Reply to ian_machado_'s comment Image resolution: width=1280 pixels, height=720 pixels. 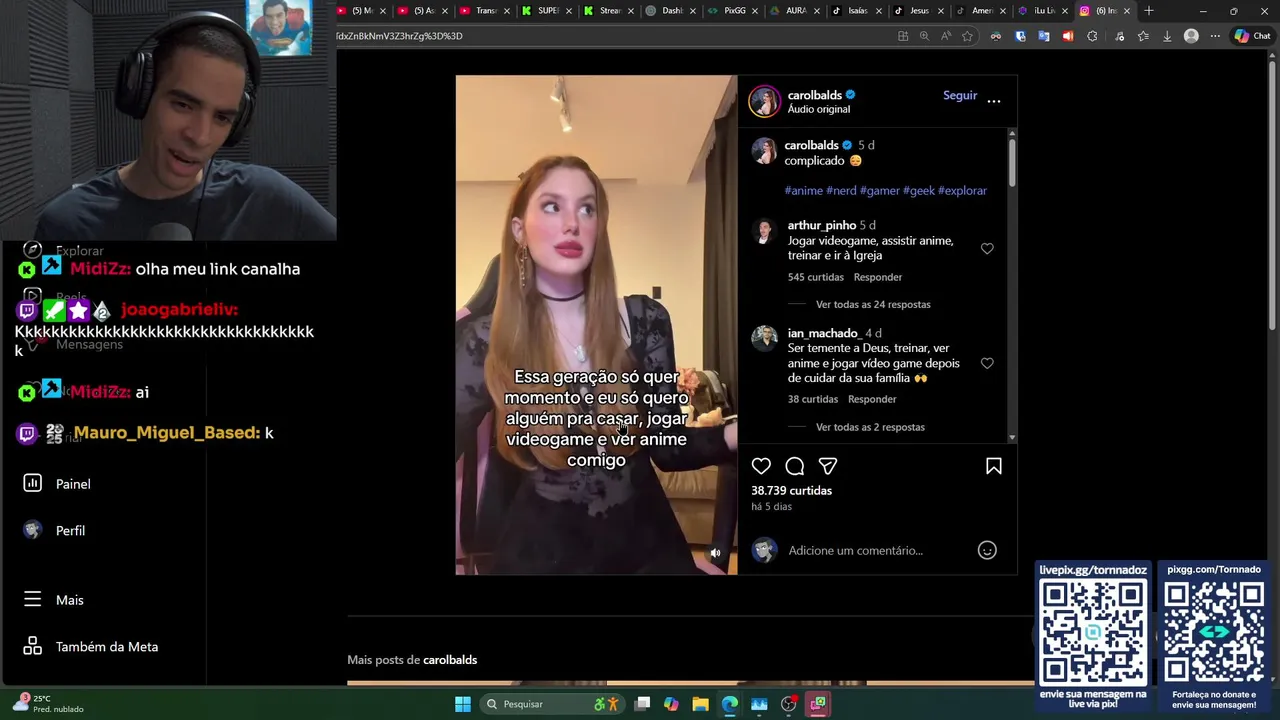click(x=872, y=399)
